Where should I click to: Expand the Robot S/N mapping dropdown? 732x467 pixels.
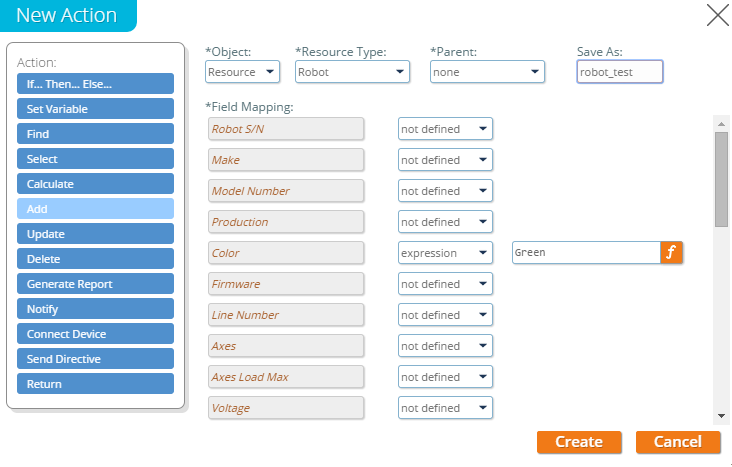tap(445, 129)
